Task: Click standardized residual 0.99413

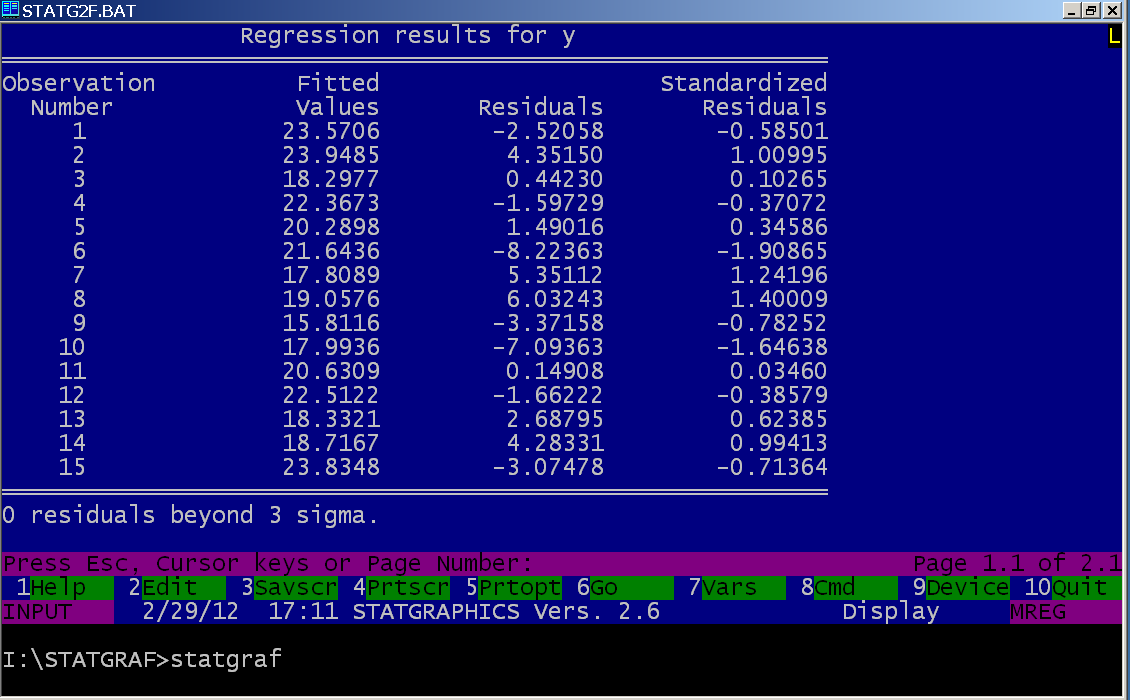Action: point(779,443)
